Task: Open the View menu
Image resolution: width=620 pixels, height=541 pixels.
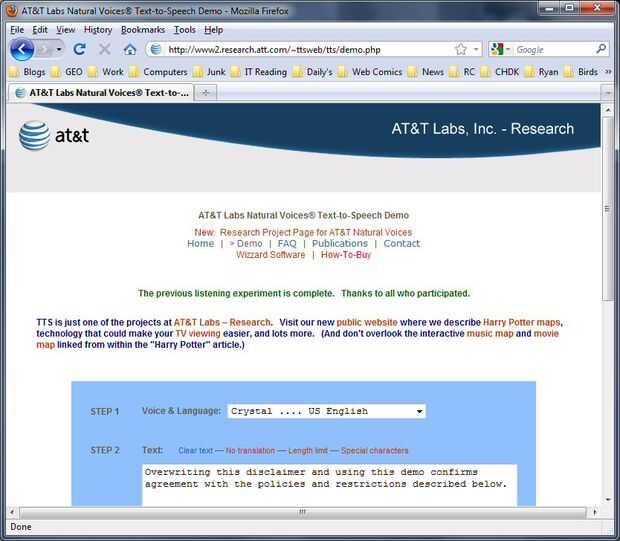Action: pos(65,30)
